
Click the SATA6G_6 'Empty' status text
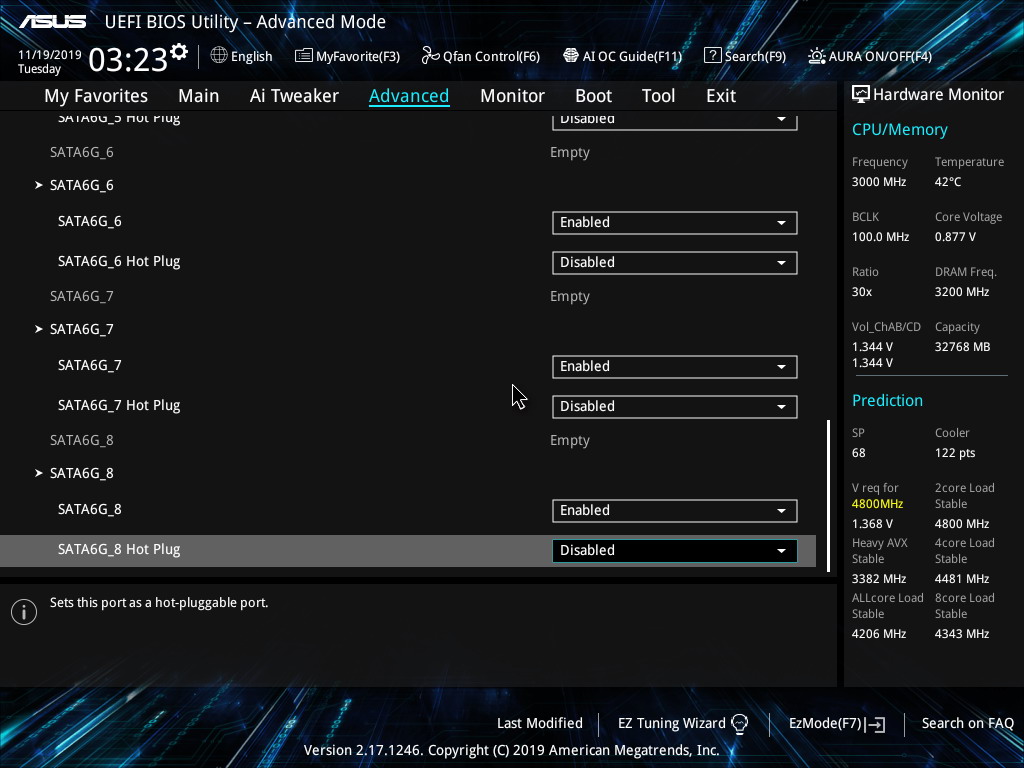point(569,153)
